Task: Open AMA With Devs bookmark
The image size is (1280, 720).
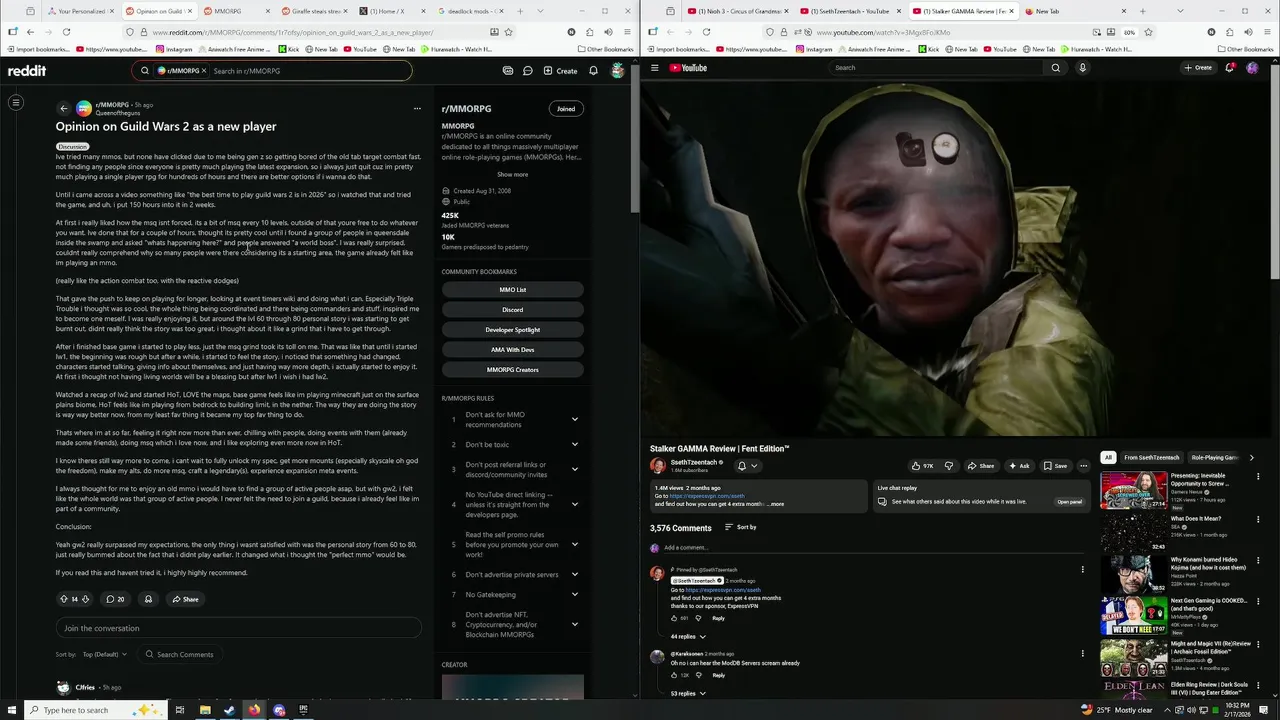Action: tap(512, 350)
